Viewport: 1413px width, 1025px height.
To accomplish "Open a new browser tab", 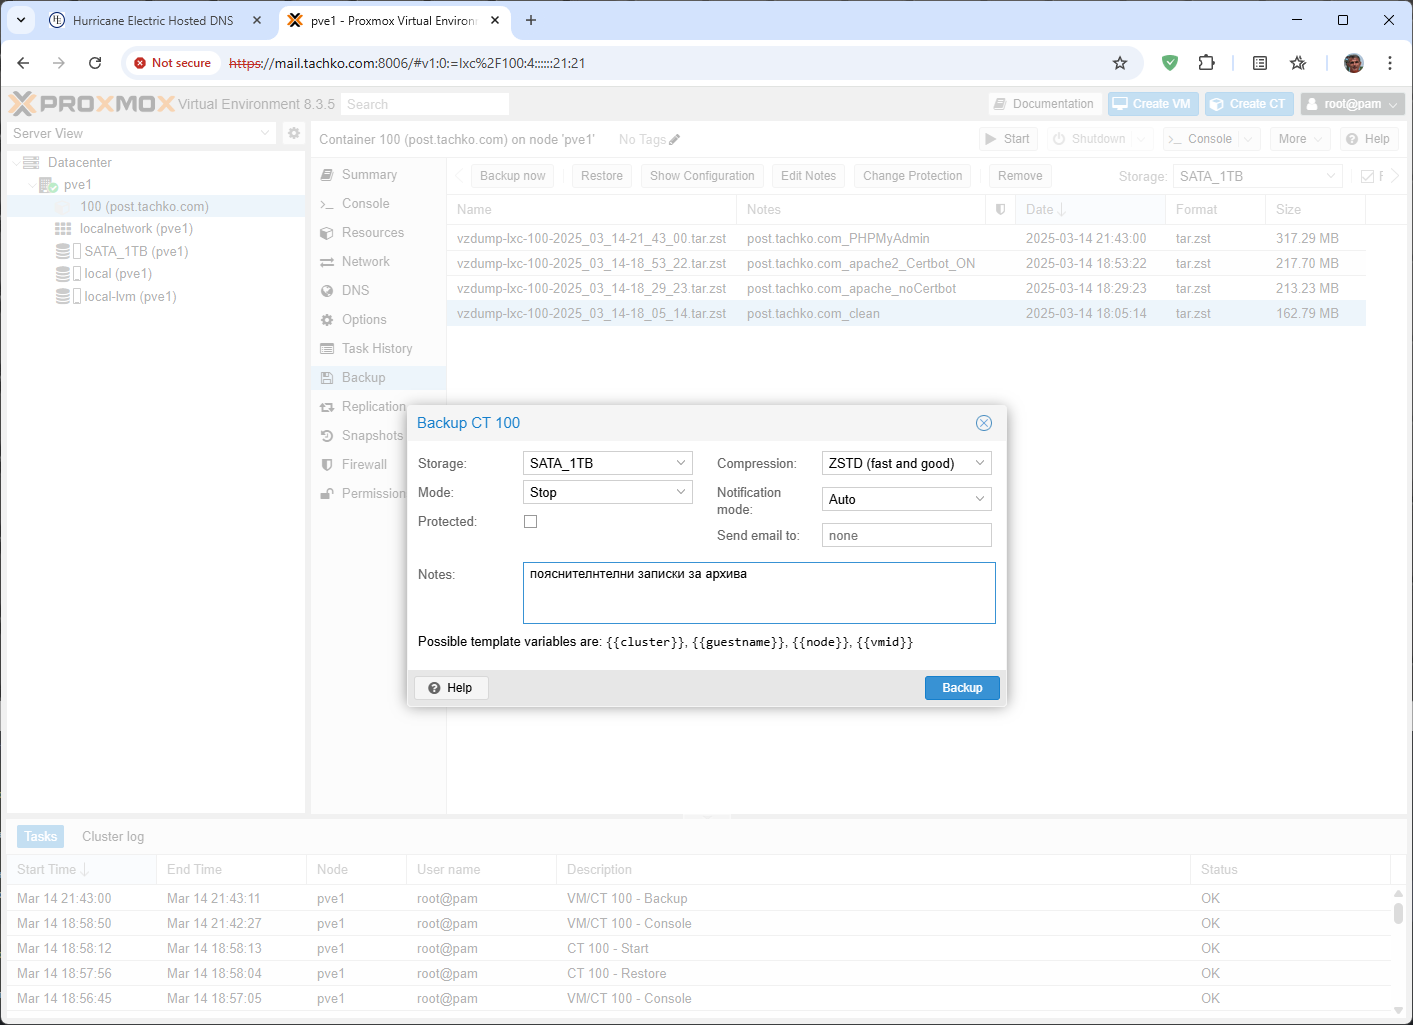I will [x=531, y=20].
